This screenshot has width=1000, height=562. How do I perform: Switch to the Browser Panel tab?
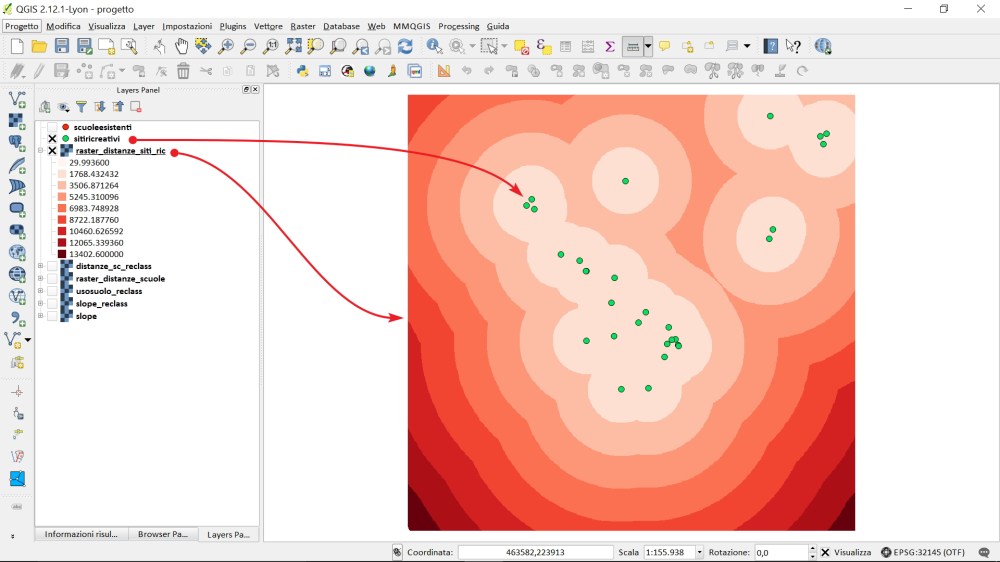click(x=162, y=534)
